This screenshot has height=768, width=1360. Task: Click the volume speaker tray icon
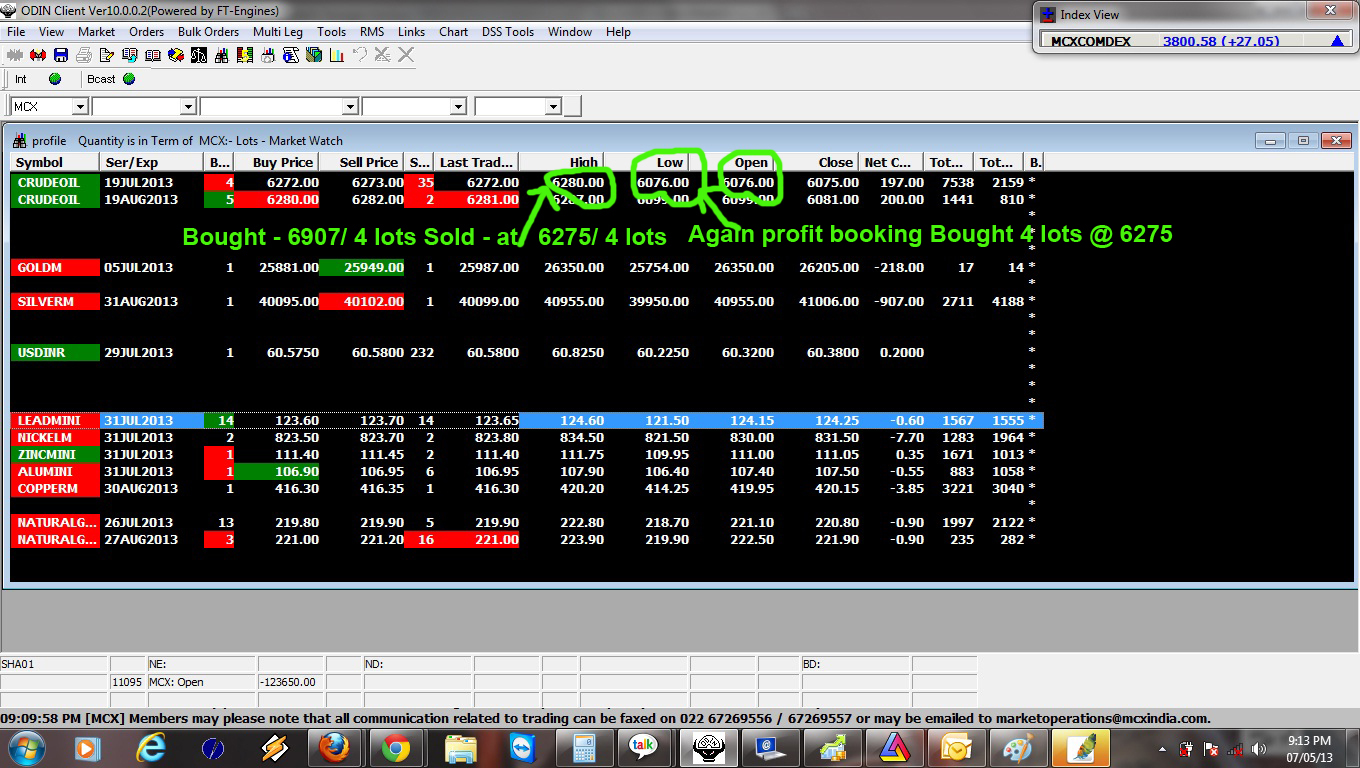click(x=1258, y=748)
